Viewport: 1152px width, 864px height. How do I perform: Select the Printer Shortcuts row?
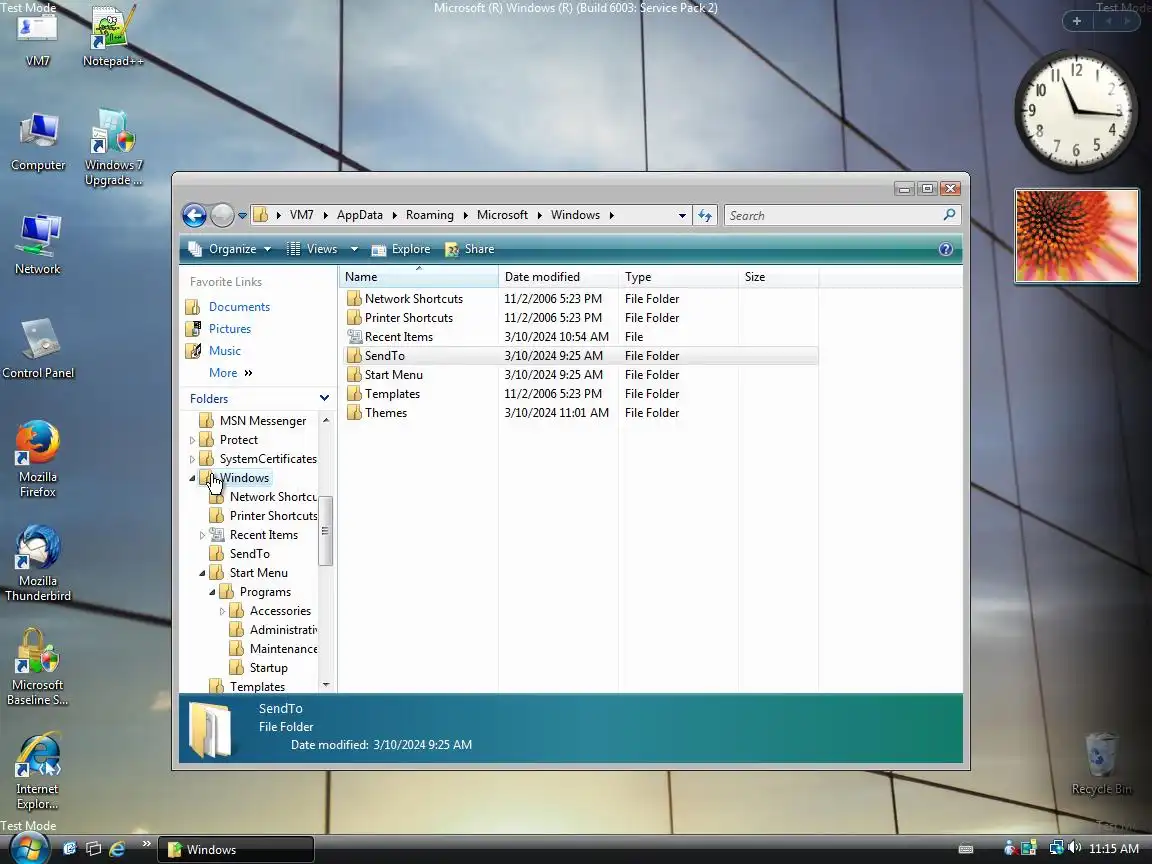coord(580,317)
